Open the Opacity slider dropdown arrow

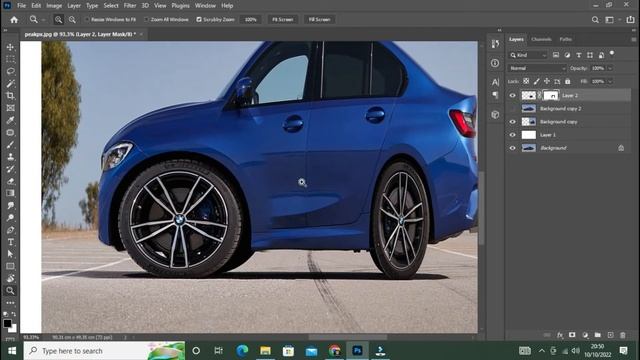click(x=610, y=68)
